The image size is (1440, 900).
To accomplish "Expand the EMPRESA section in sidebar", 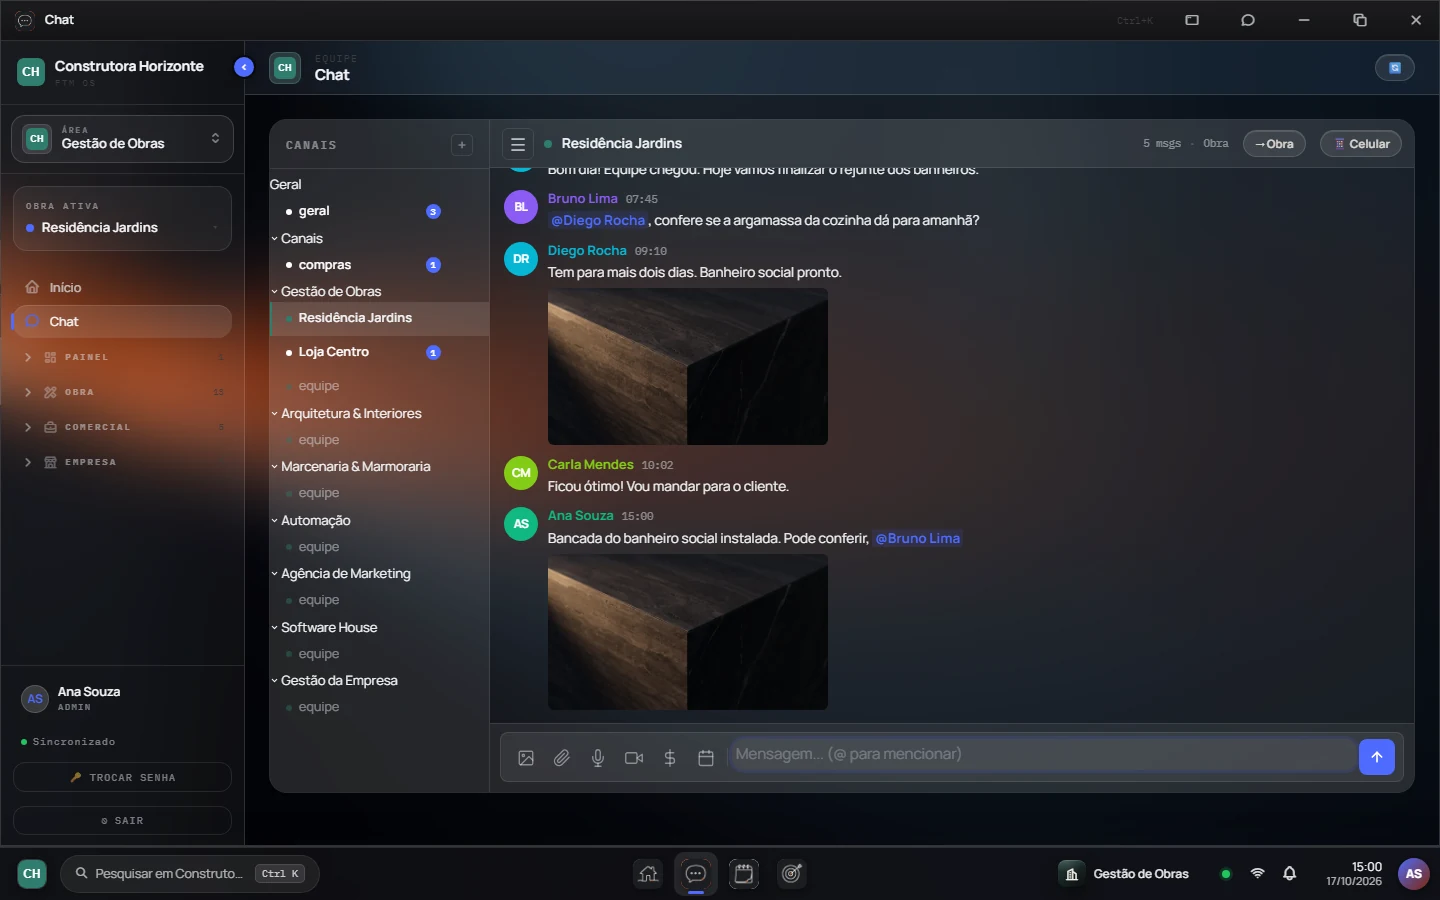I will pyautogui.click(x=122, y=462).
